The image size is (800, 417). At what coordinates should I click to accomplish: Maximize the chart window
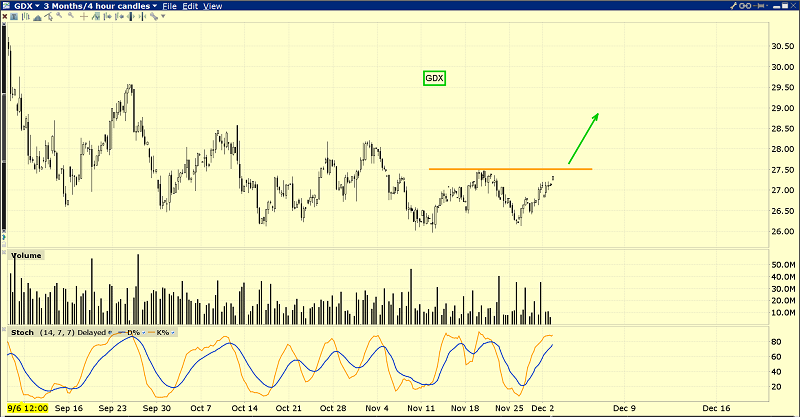785,6
